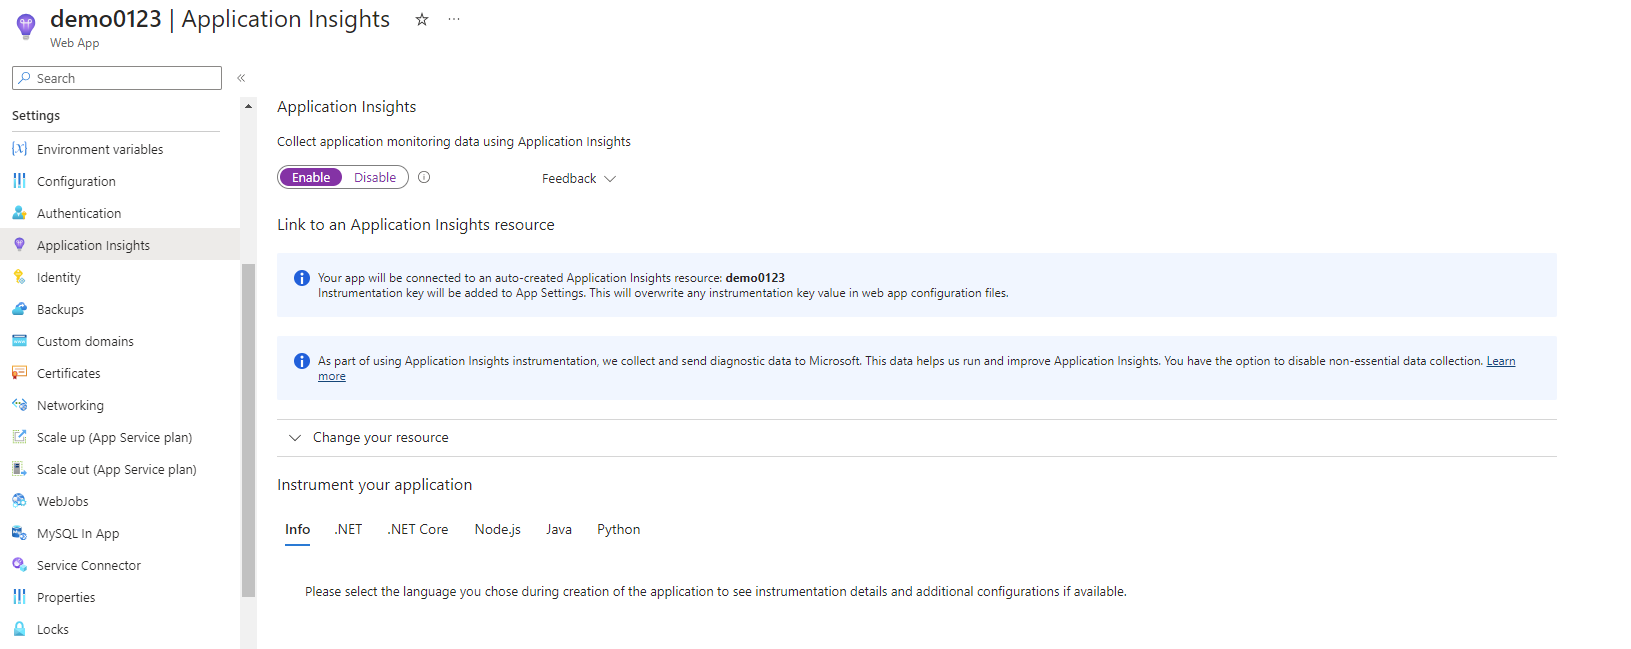Open Environment variables icon in sidebar
Image resolution: width=1631 pixels, height=649 pixels.
[19, 149]
